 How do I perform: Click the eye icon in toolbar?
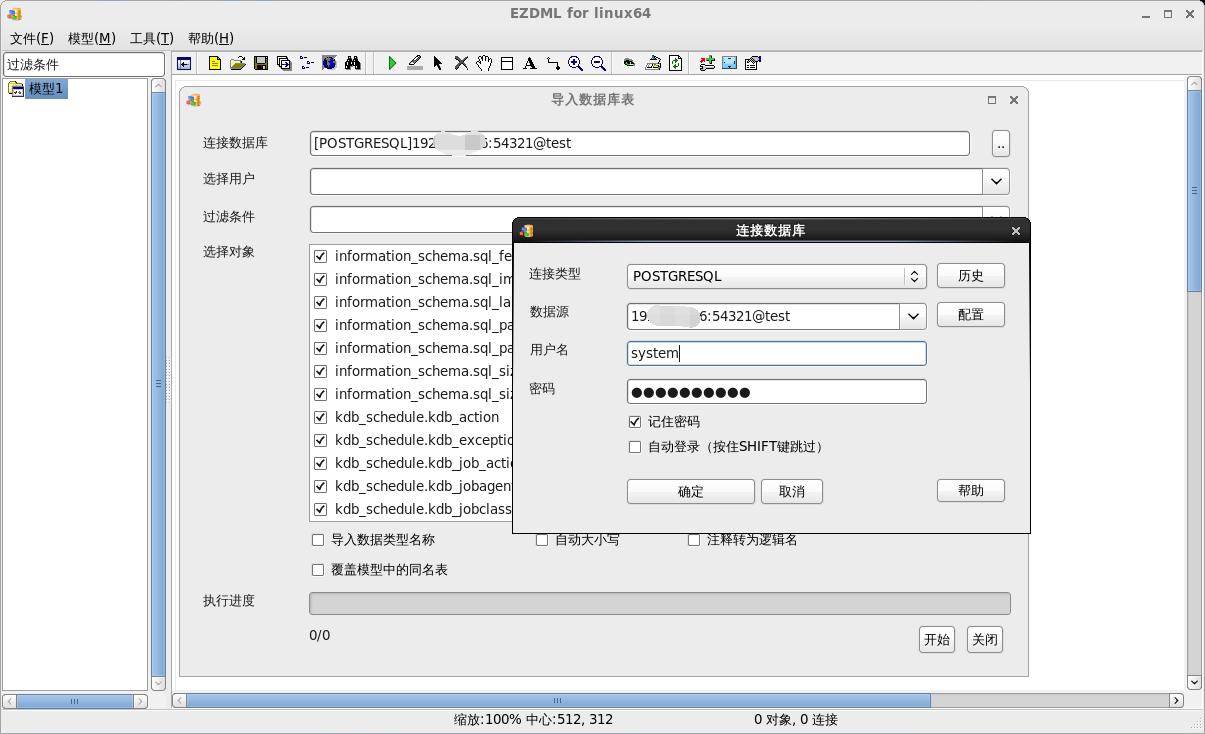click(x=630, y=63)
